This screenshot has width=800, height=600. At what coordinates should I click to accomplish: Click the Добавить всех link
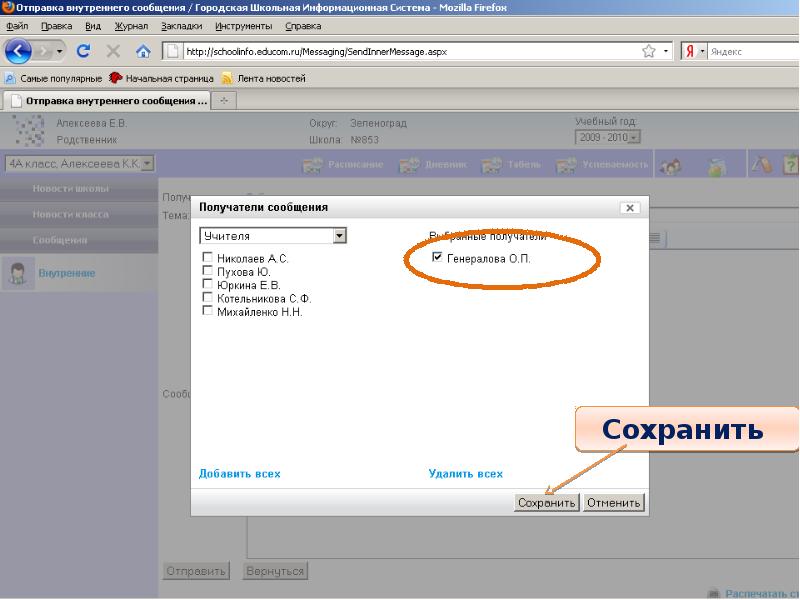tap(239, 474)
